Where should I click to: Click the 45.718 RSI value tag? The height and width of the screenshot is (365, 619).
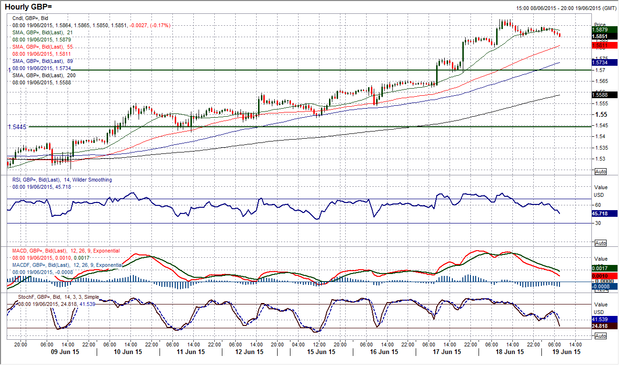(604, 213)
